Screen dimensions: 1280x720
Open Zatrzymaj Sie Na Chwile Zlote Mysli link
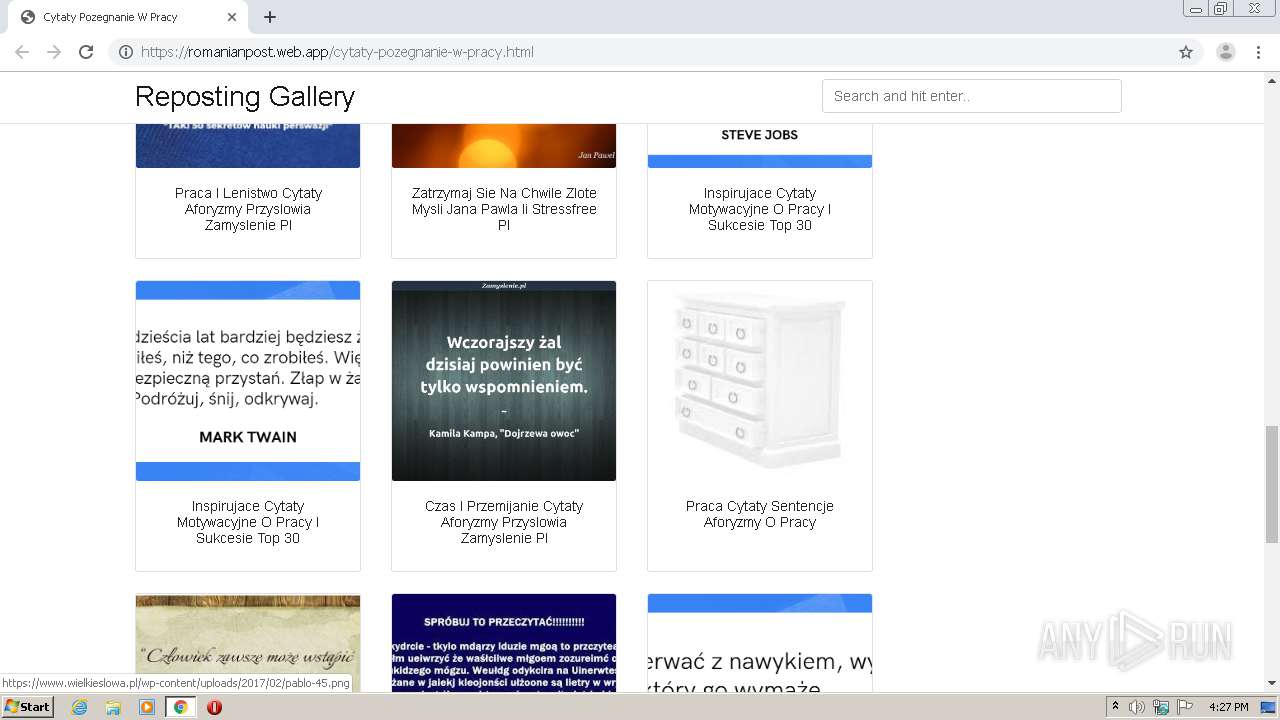pos(504,209)
